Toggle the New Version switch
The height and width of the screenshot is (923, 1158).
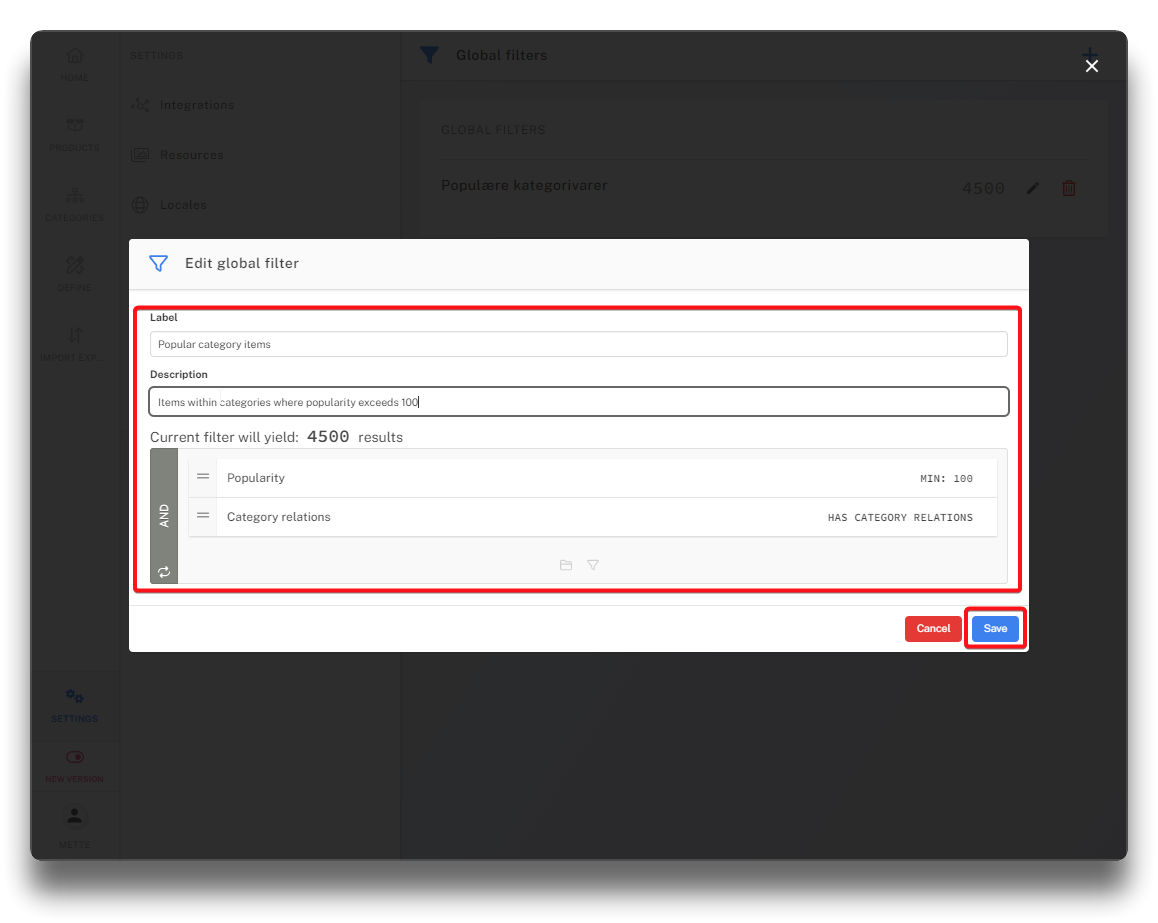[x=75, y=757]
